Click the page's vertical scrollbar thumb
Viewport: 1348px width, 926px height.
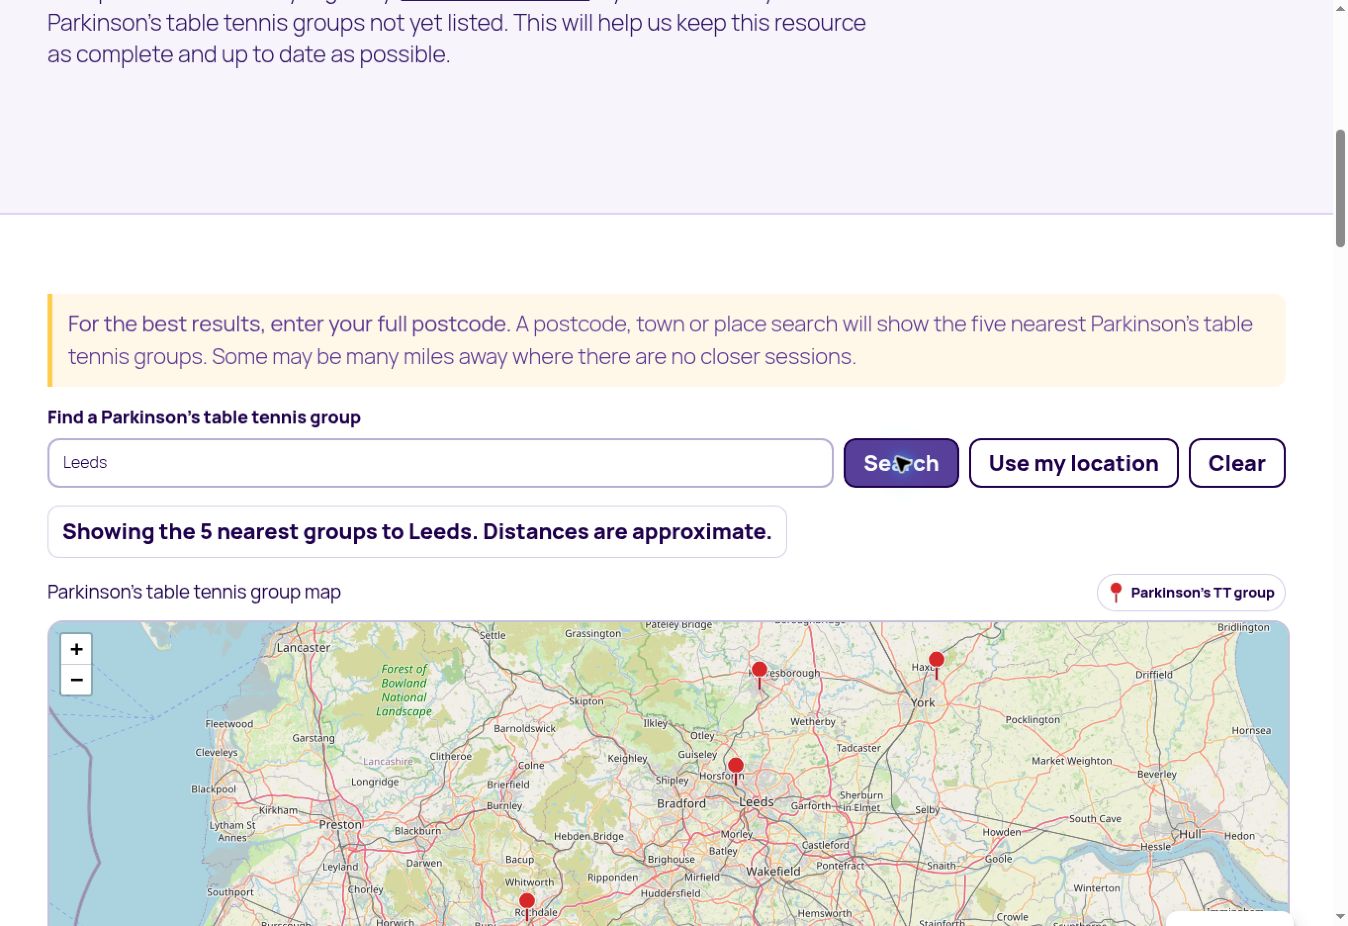[x=1340, y=188]
